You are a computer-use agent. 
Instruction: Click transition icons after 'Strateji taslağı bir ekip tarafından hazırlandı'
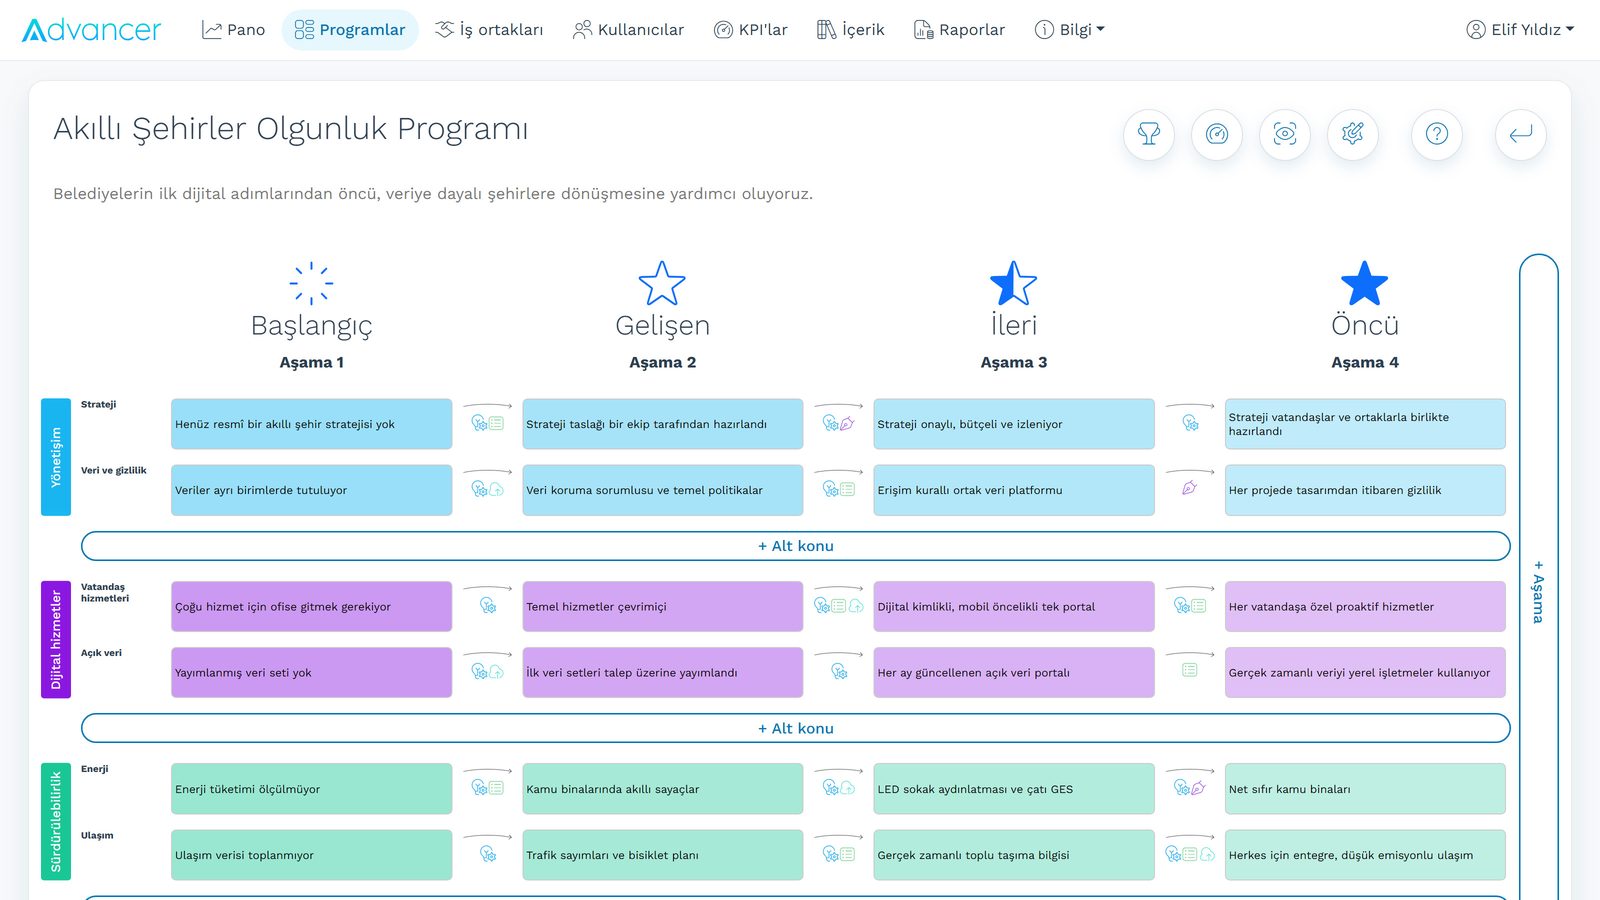coord(838,423)
